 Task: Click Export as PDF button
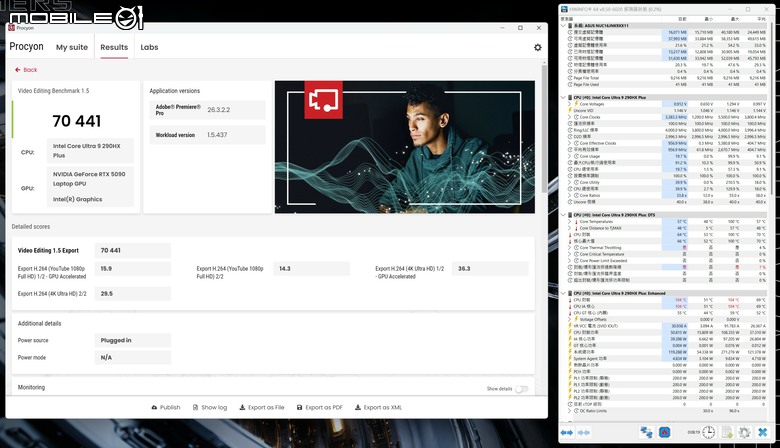319,407
